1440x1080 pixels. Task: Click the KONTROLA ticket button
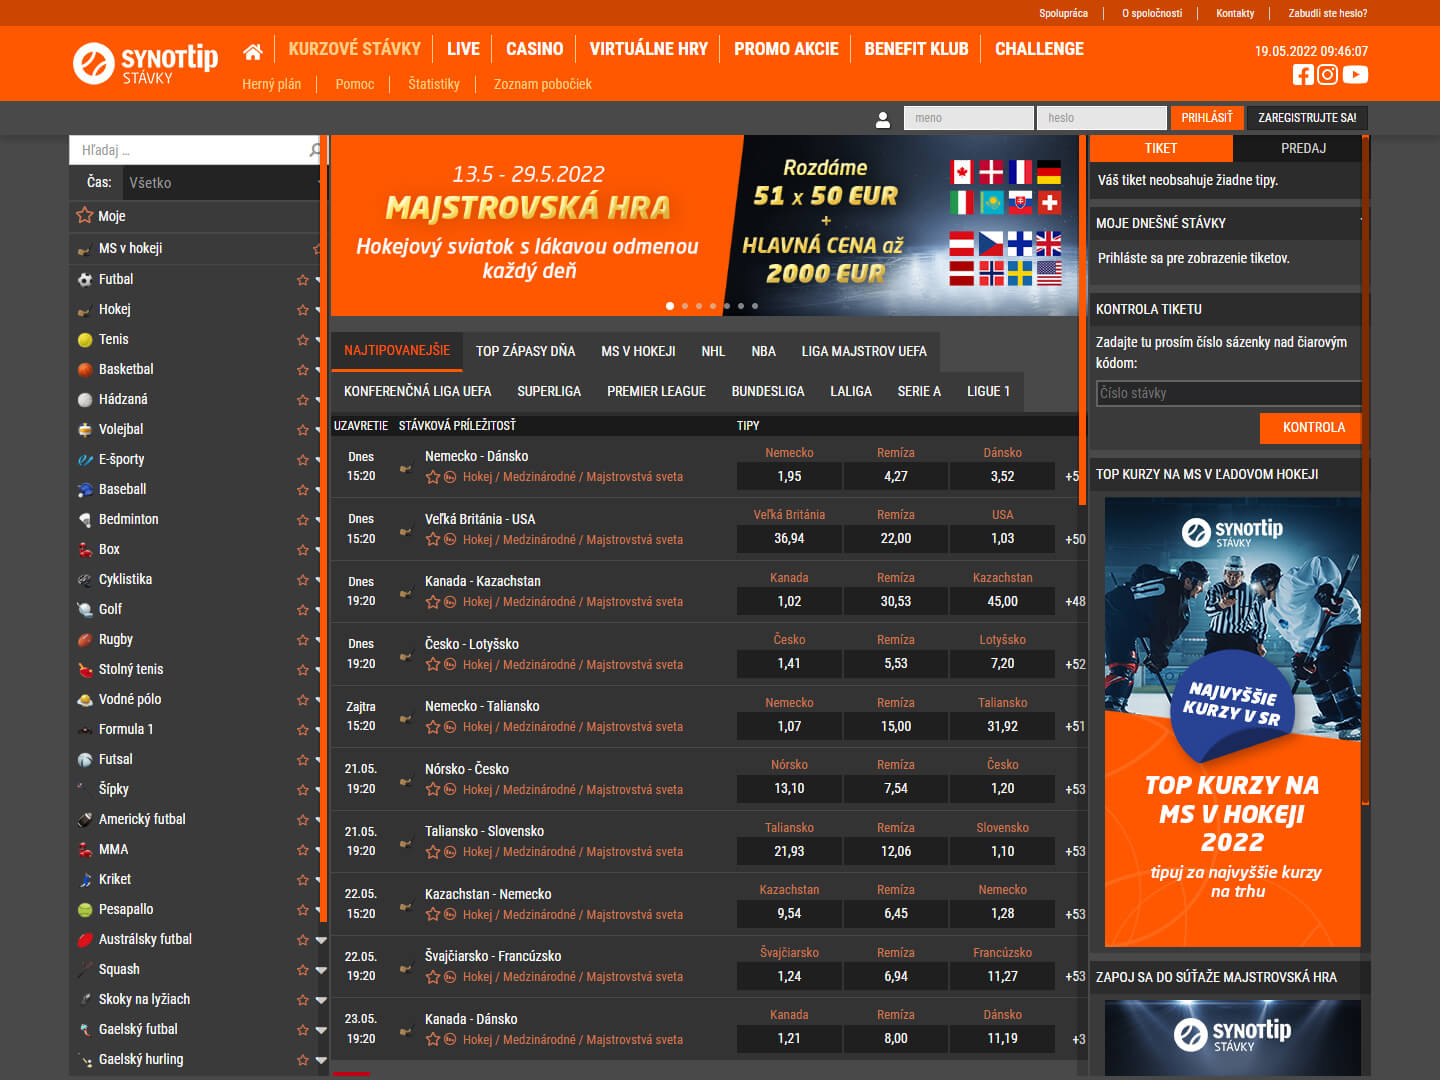coord(1313,427)
